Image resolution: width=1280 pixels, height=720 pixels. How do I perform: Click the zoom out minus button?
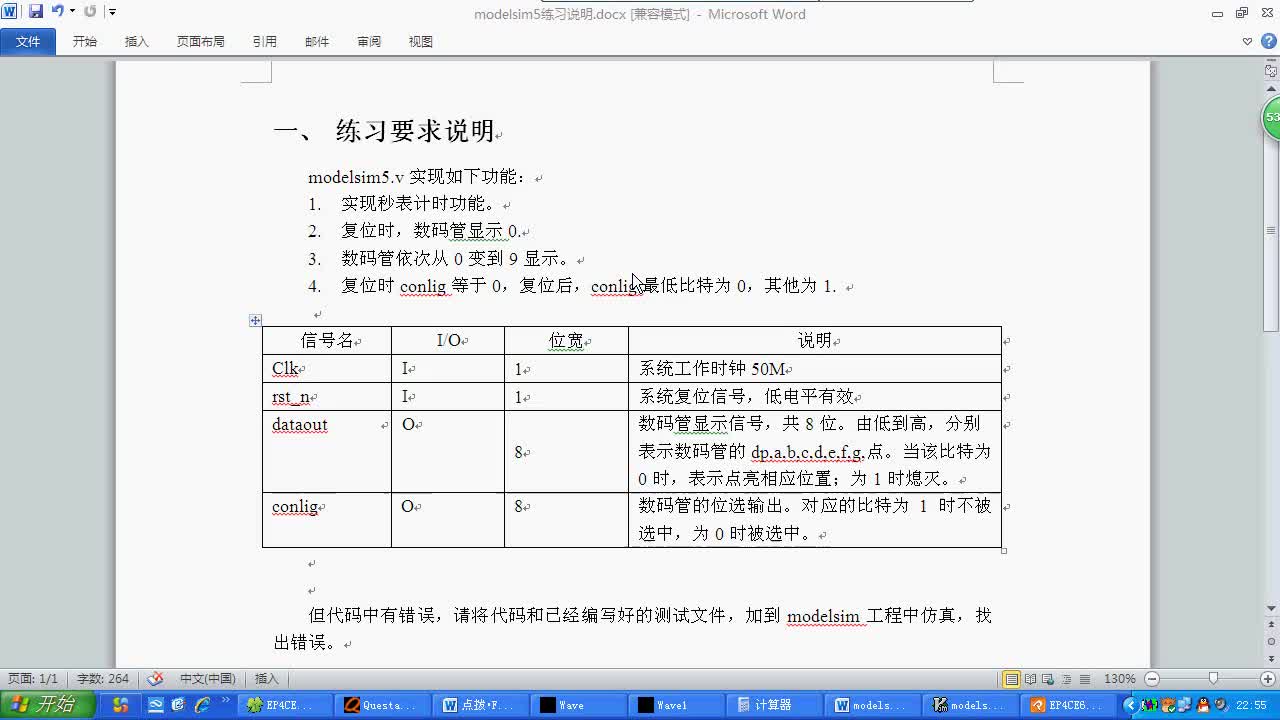point(1152,679)
